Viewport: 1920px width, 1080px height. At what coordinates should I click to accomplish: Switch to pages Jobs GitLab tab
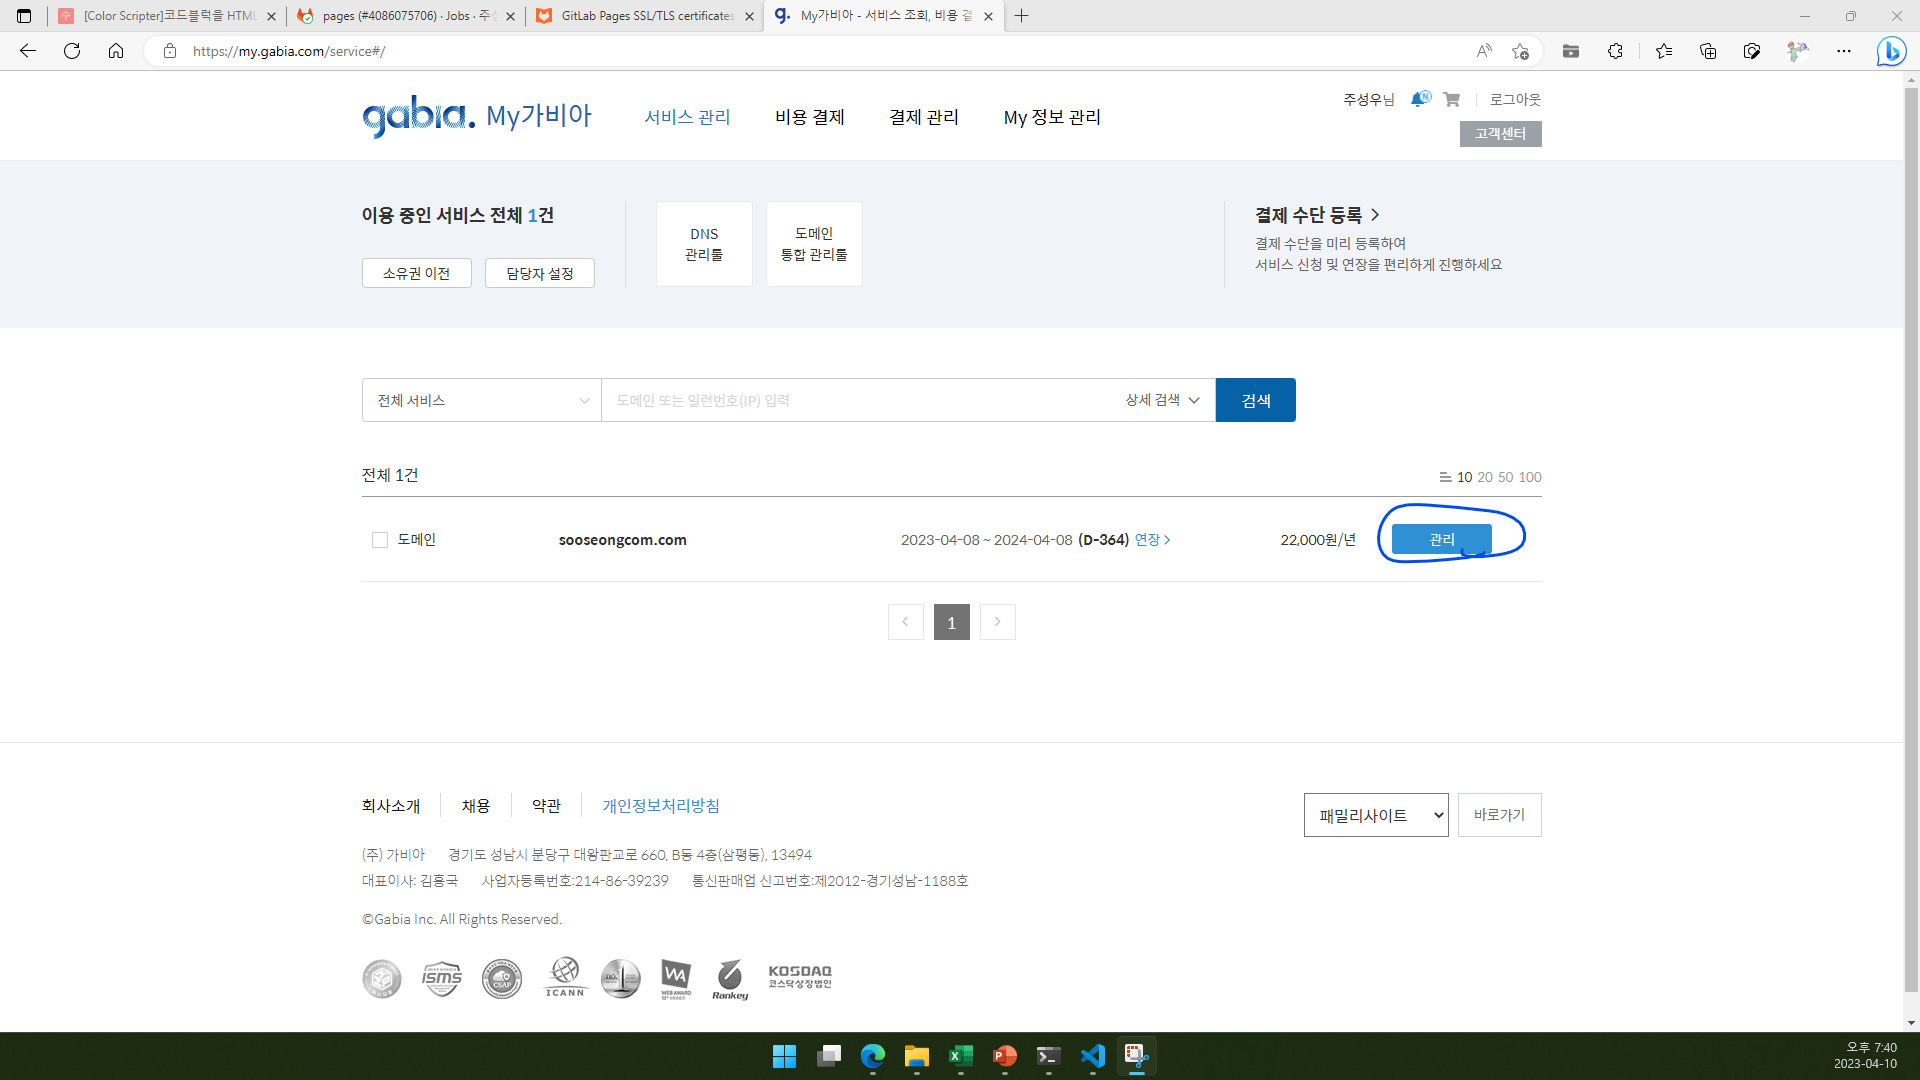pos(406,16)
